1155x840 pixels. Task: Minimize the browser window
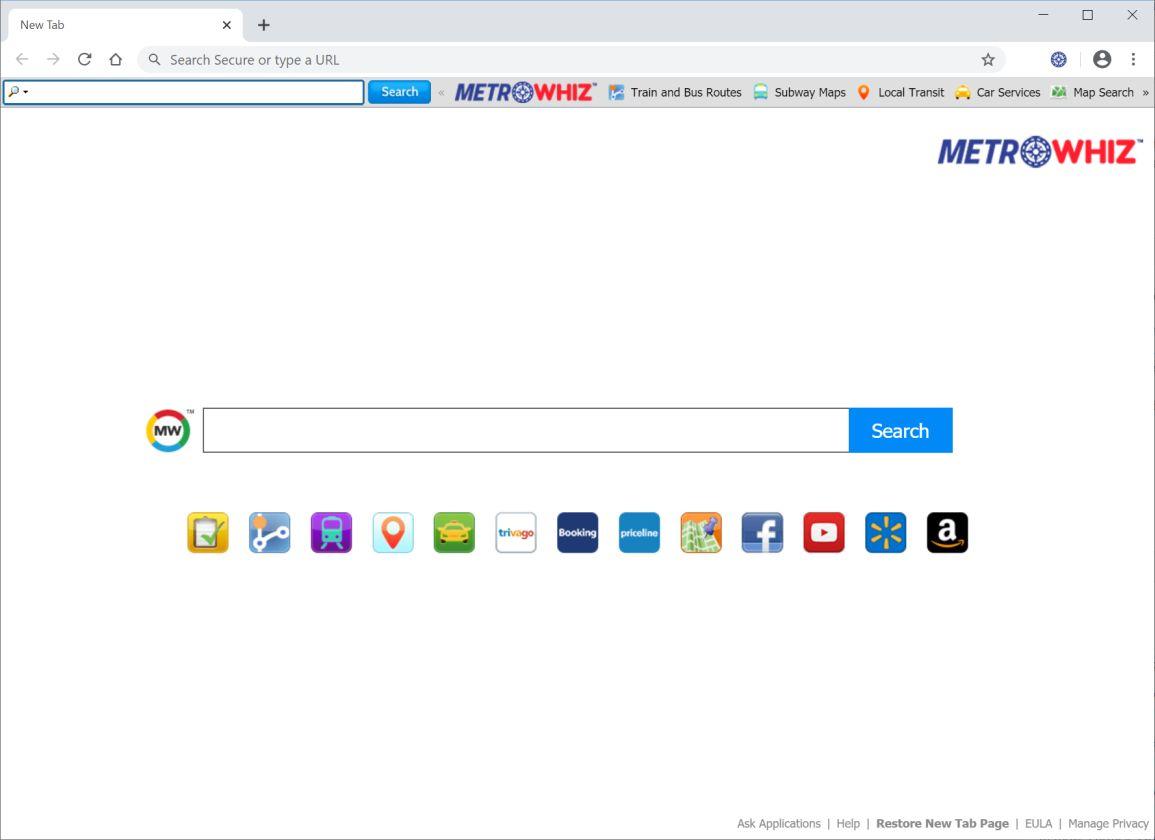tap(1043, 15)
